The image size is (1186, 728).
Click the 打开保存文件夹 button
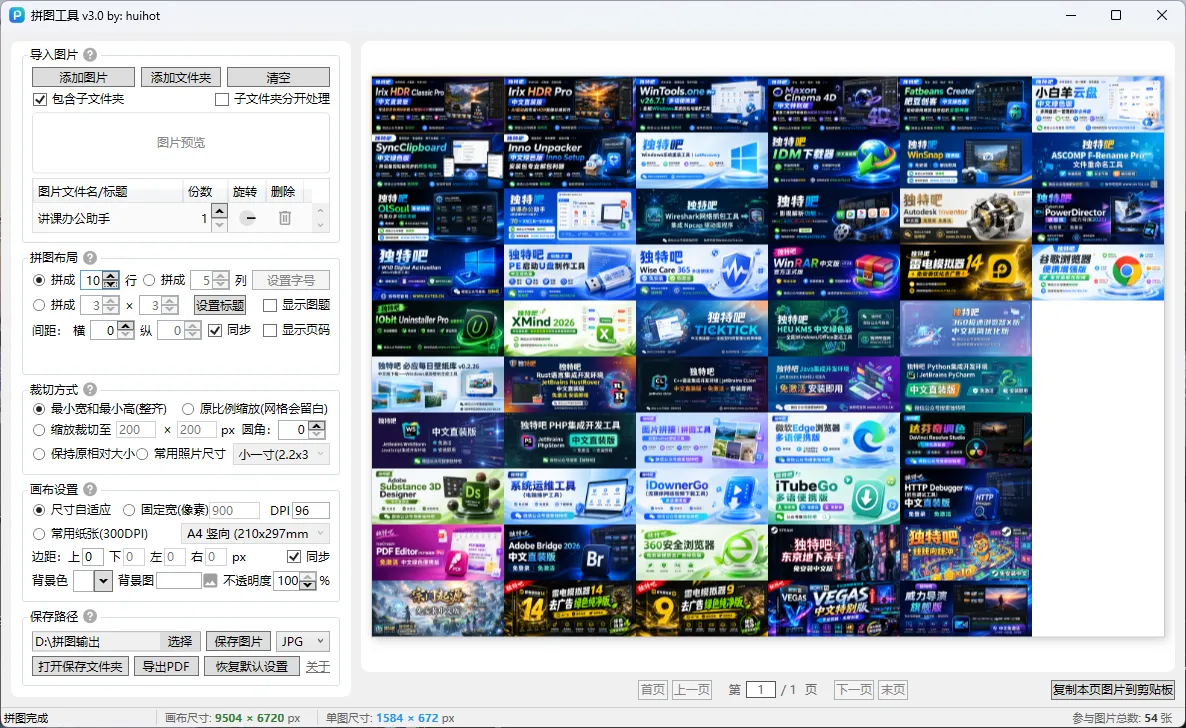pyautogui.click(x=80, y=666)
